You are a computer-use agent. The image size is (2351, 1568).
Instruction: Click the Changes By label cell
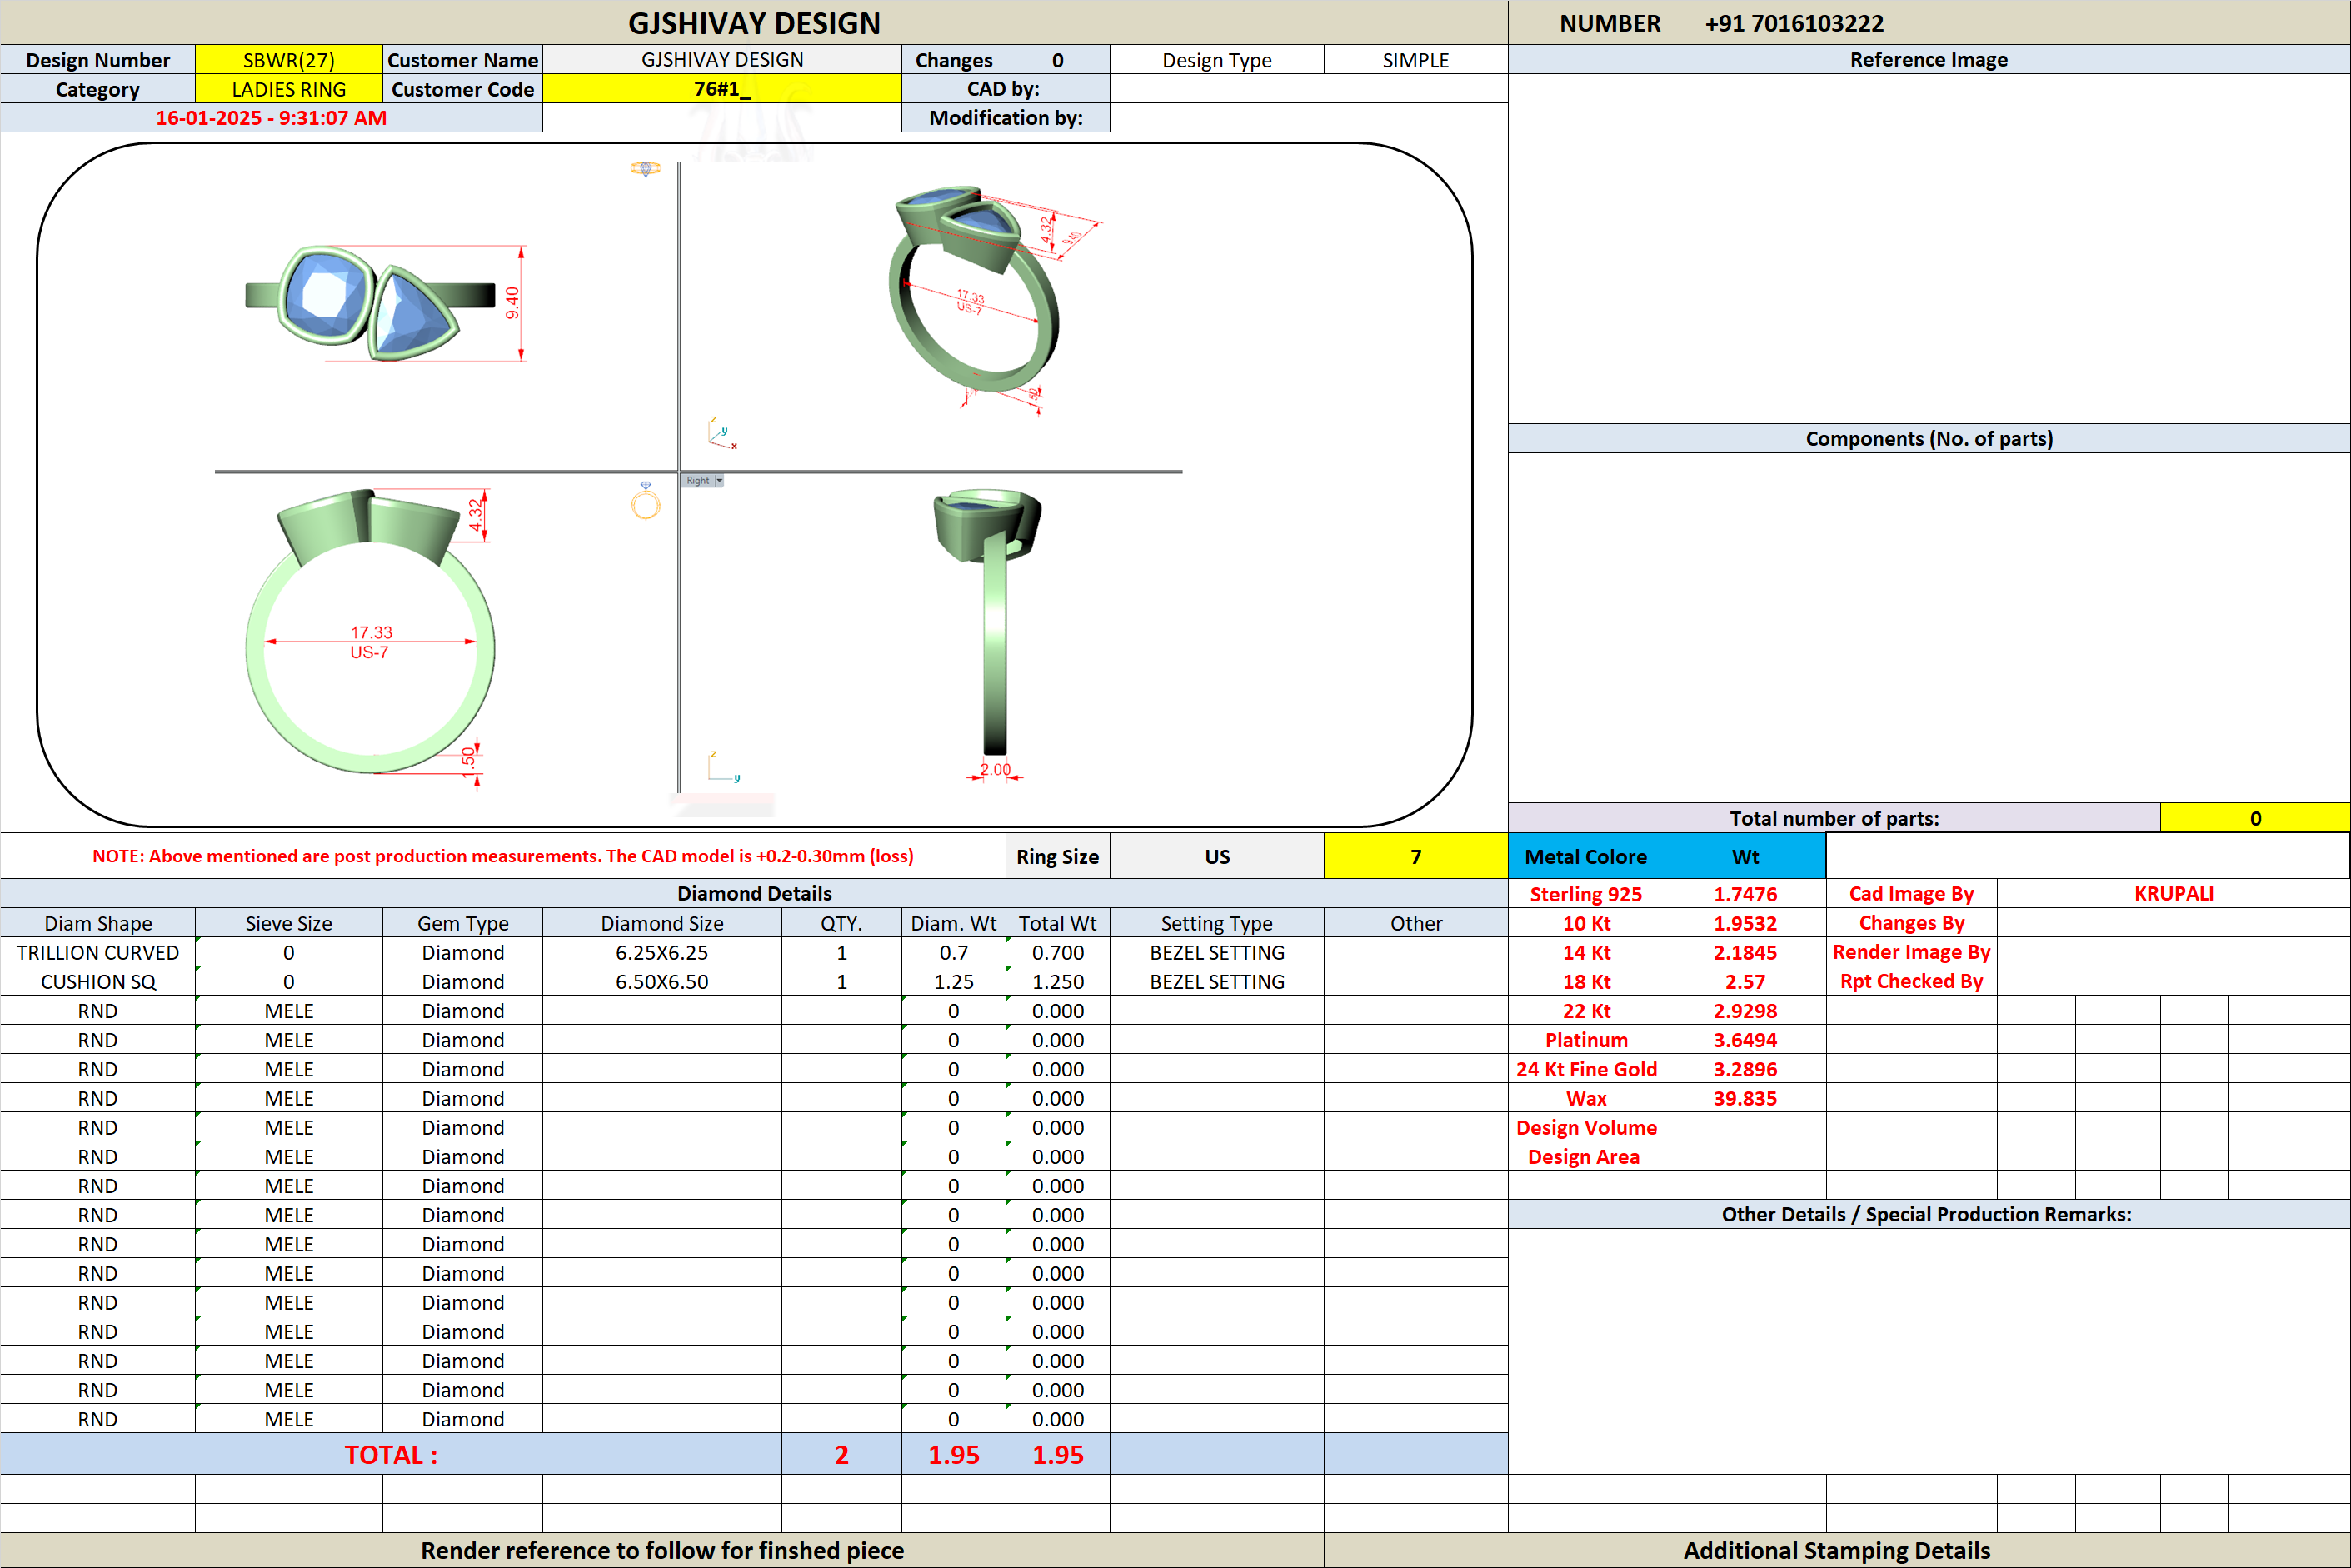point(1911,923)
